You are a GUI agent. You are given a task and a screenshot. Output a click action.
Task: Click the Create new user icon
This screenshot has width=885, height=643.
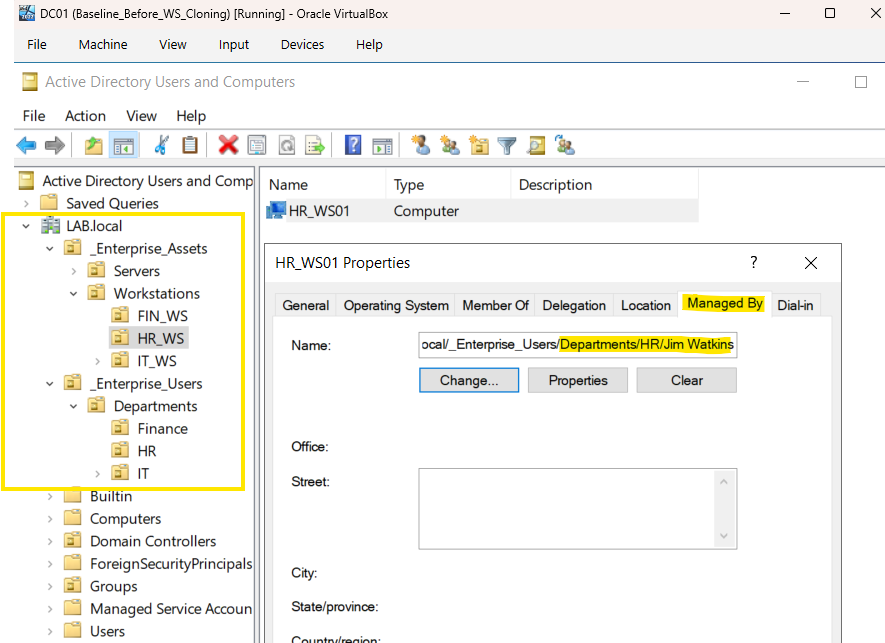click(420, 146)
